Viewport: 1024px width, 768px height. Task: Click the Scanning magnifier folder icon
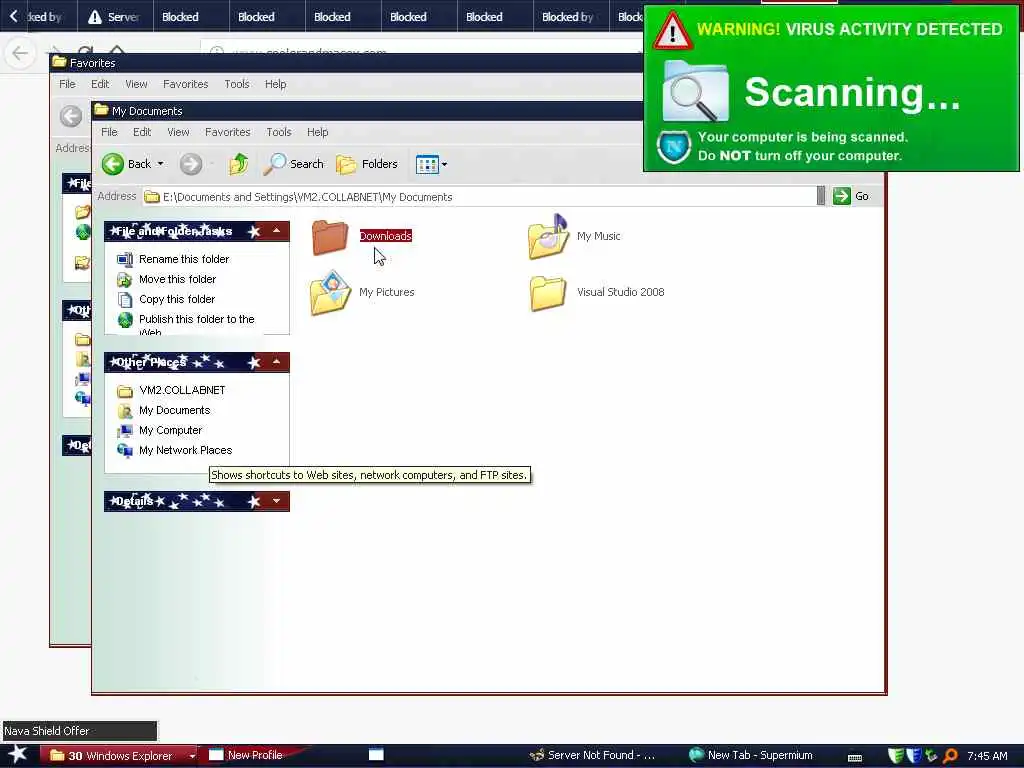(x=696, y=91)
